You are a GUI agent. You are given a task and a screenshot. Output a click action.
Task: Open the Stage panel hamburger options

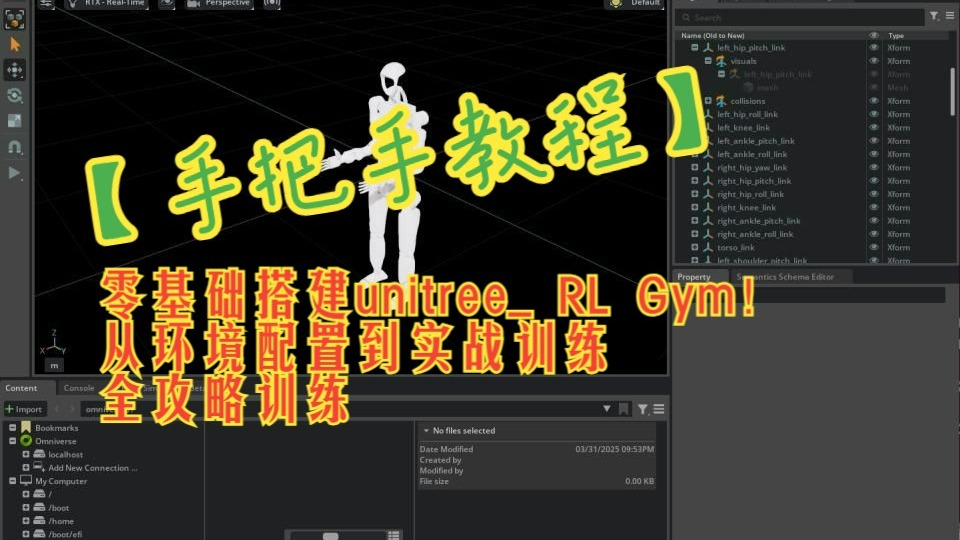coord(950,17)
